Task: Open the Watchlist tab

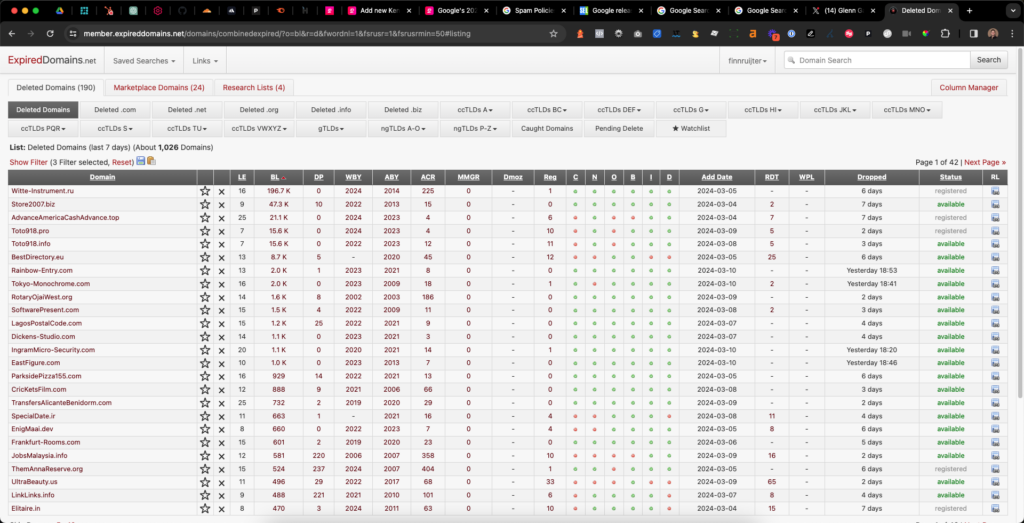Action: (691, 129)
